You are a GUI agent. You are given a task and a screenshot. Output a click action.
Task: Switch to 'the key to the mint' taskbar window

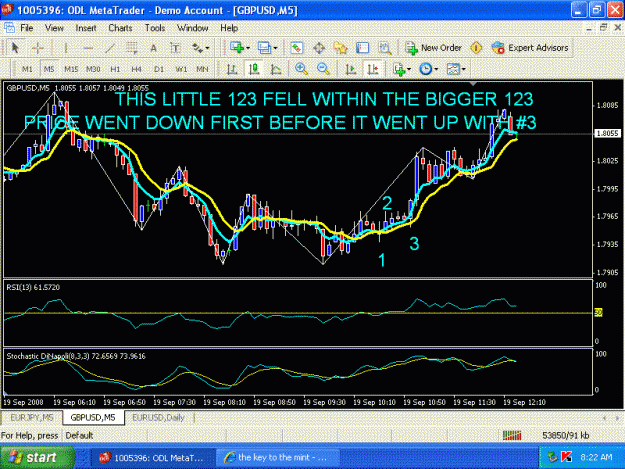tap(278, 458)
